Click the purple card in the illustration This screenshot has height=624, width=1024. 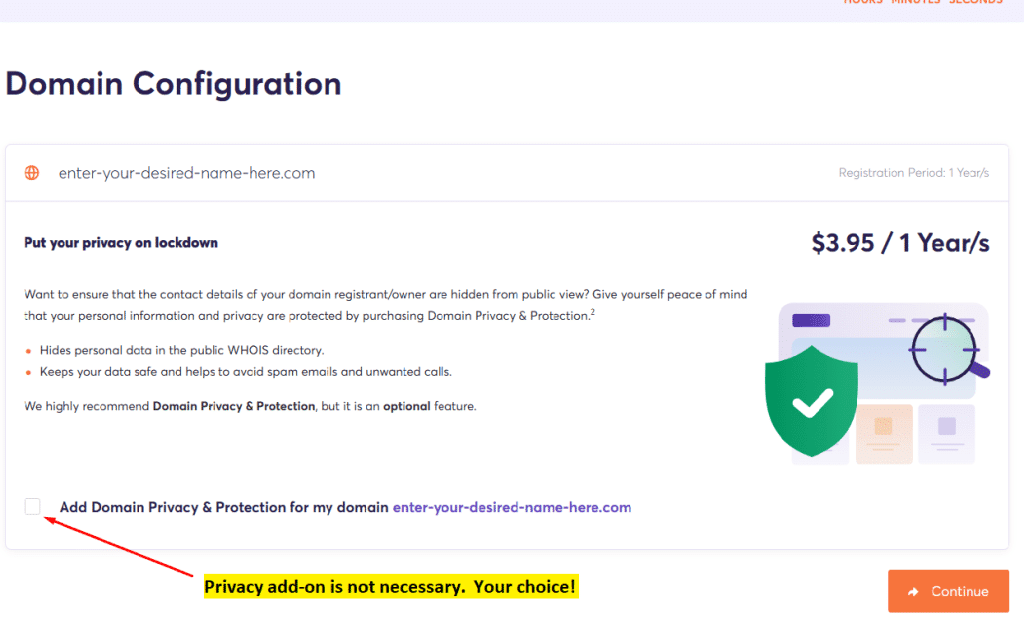[946, 434]
